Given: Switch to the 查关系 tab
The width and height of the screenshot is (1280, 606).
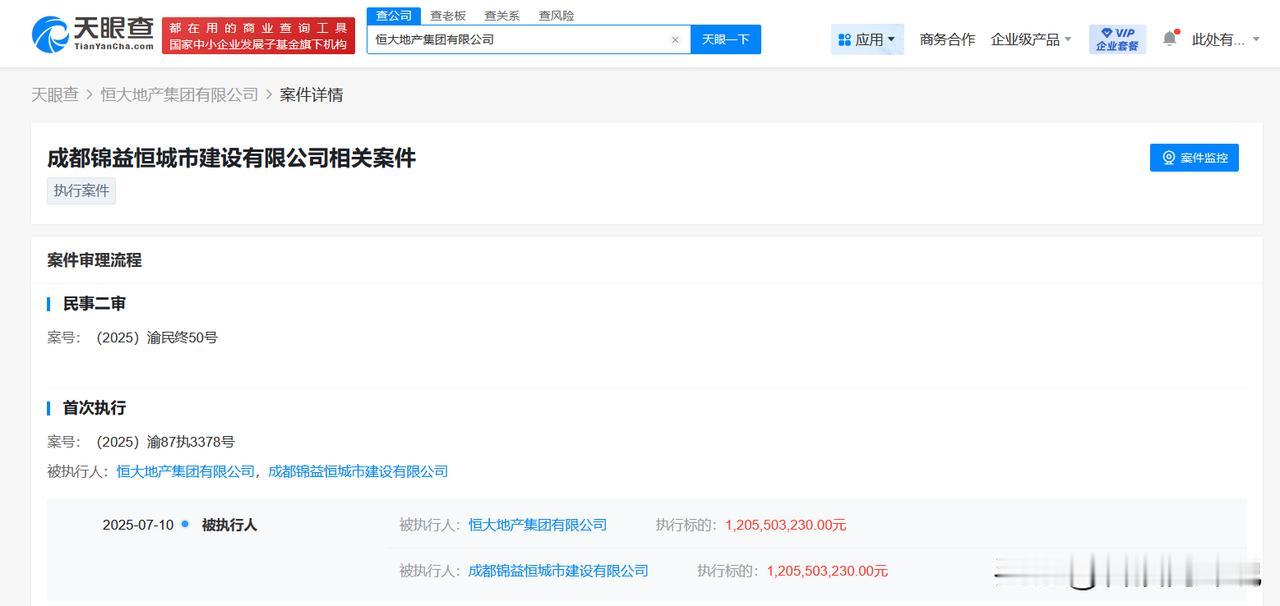Looking at the screenshot, I should (x=502, y=16).
